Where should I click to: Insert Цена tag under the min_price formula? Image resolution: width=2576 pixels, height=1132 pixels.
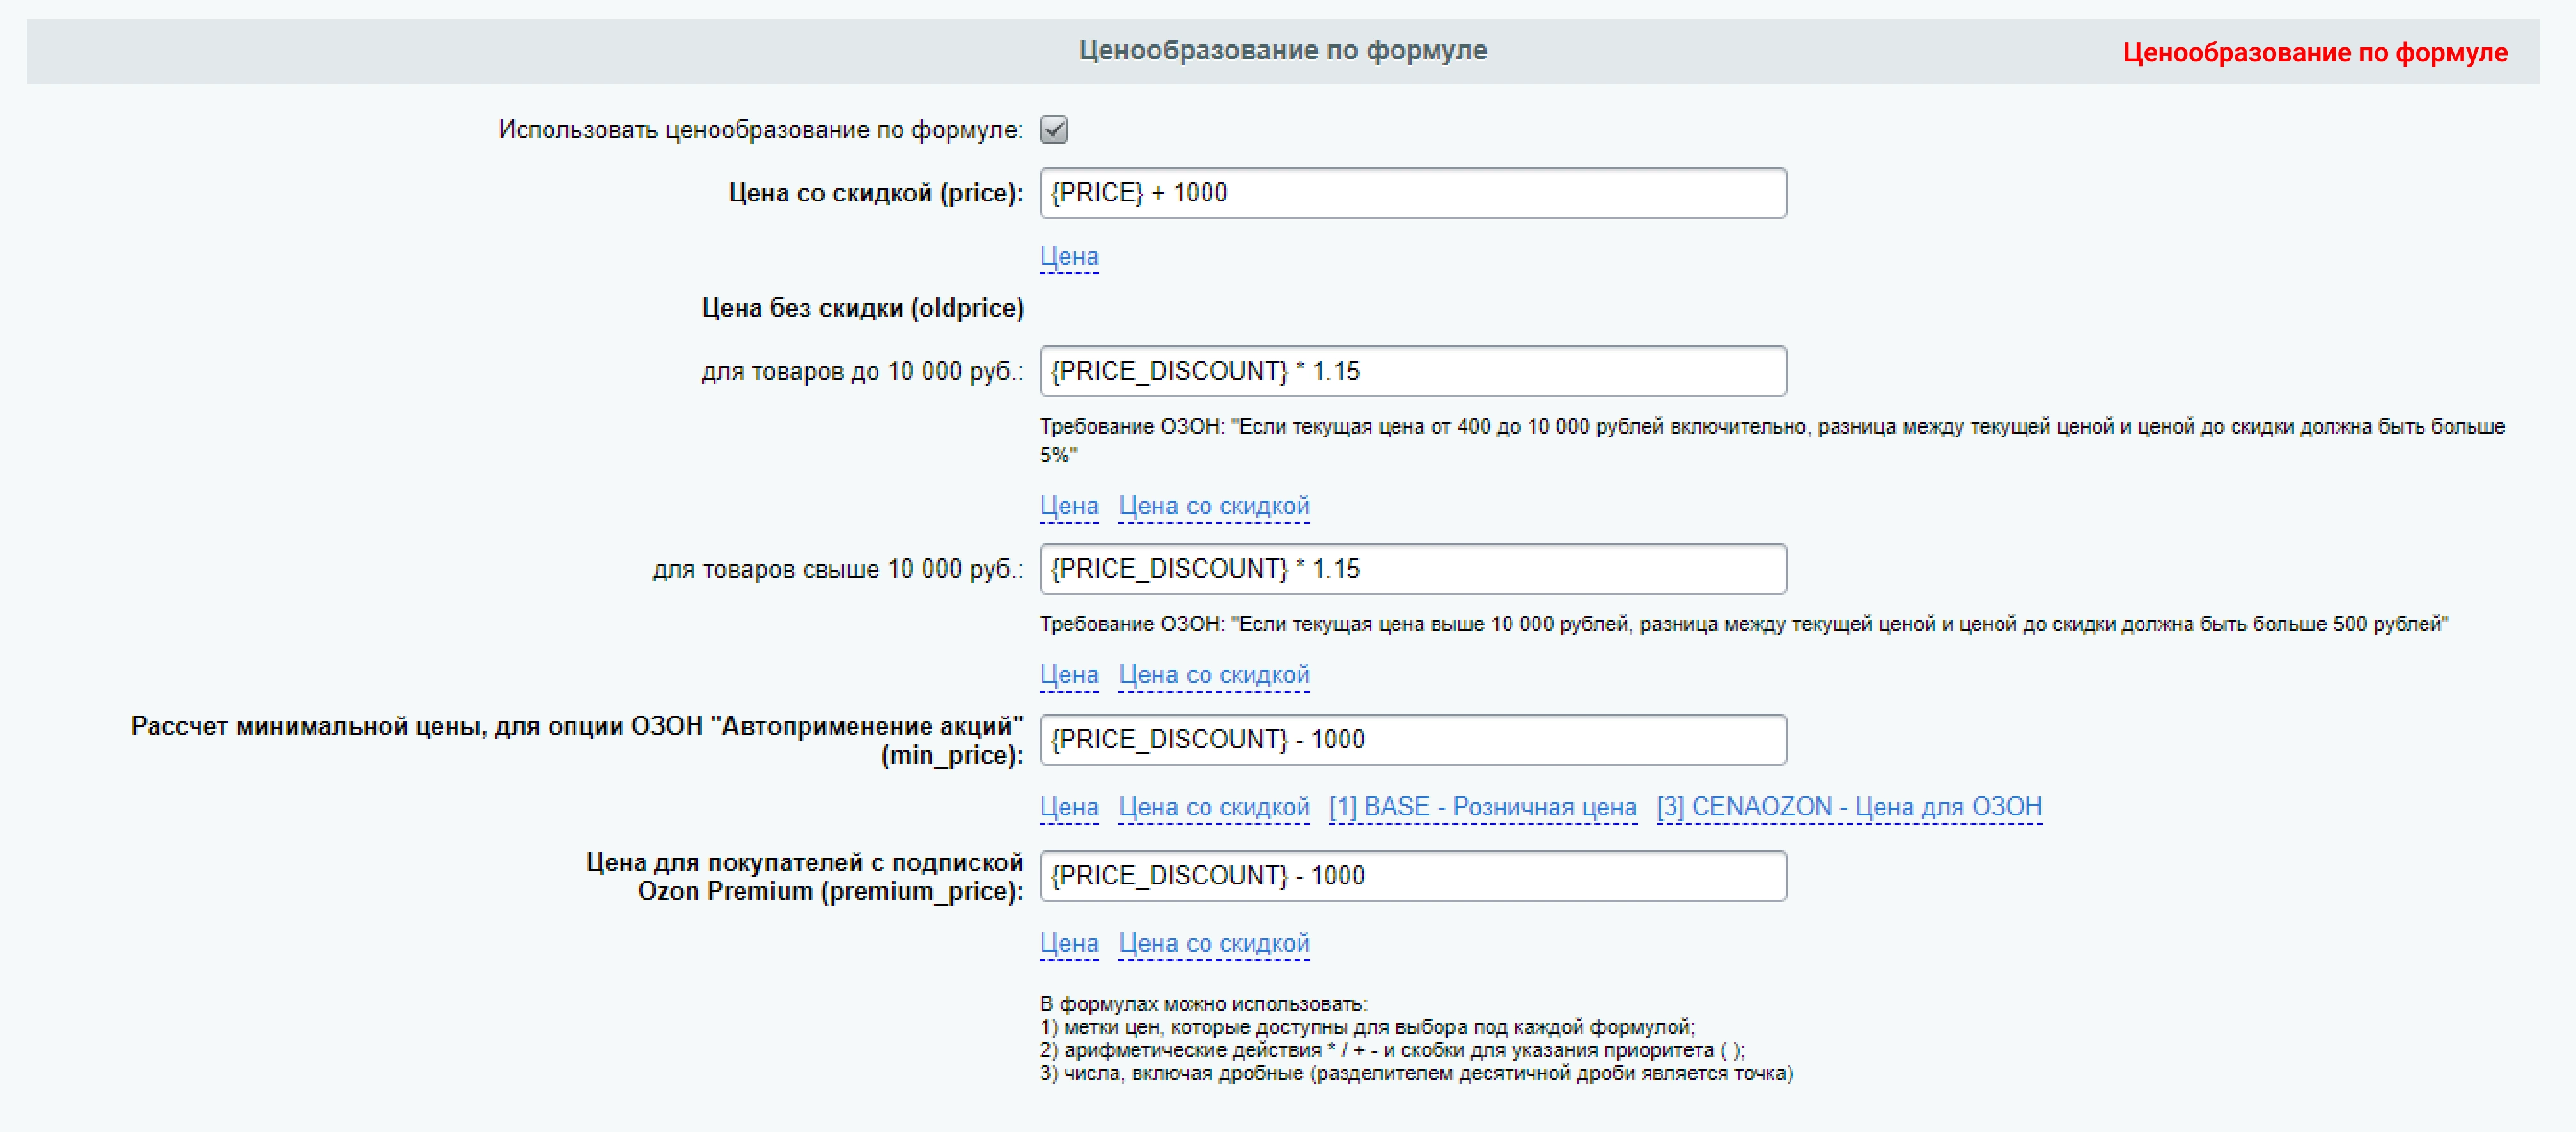pyautogui.click(x=1069, y=807)
